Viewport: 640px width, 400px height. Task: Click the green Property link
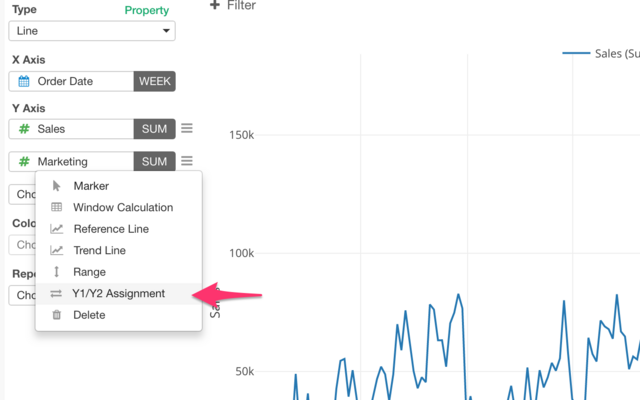pyautogui.click(x=146, y=10)
